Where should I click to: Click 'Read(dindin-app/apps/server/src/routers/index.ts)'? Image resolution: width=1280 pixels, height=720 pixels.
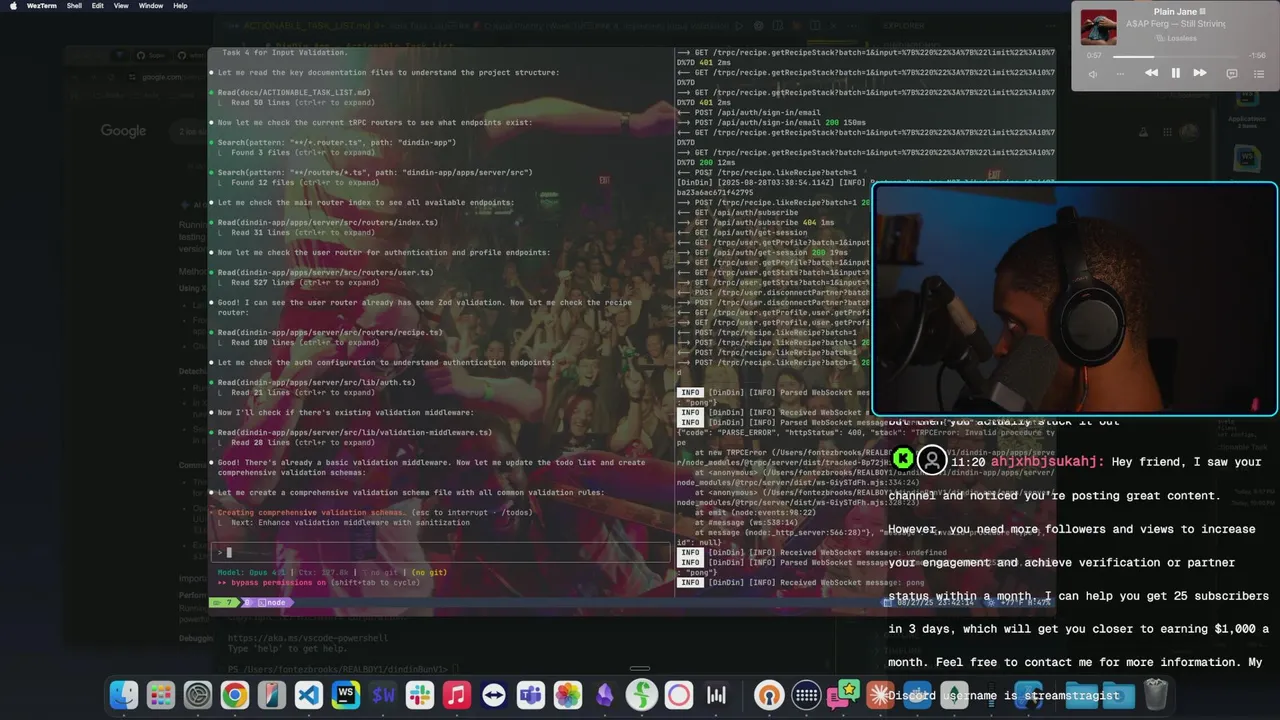(328, 222)
